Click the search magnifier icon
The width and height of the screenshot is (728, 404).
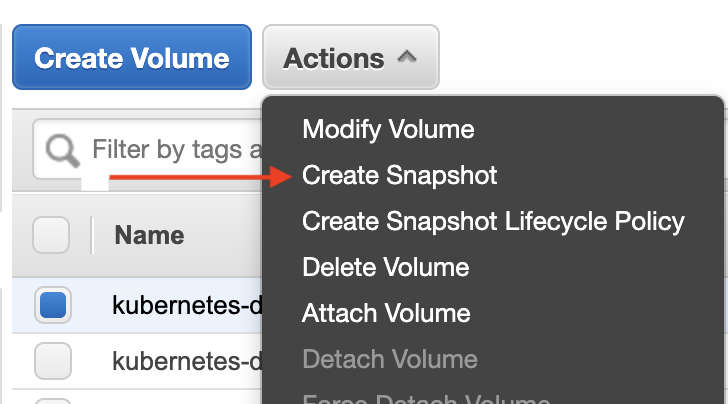(62, 150)
